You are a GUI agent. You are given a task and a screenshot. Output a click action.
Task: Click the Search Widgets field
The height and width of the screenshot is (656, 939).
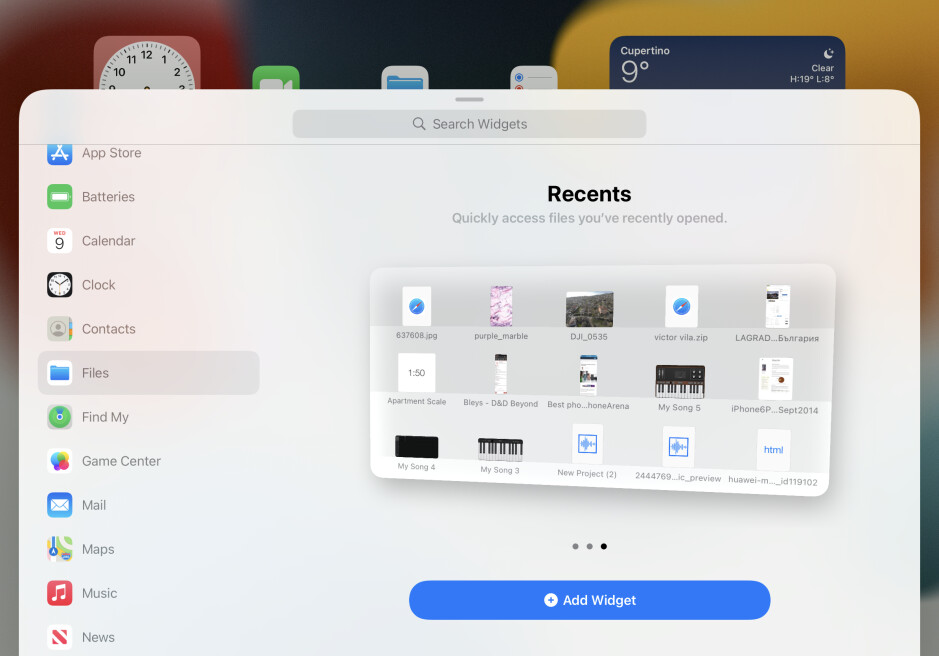469,123
